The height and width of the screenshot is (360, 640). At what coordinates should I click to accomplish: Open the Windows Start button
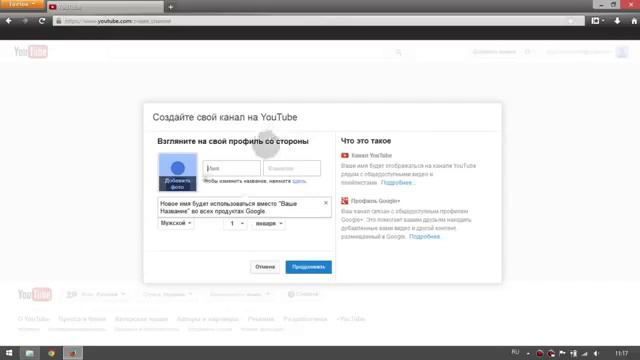tap(9, 353)
